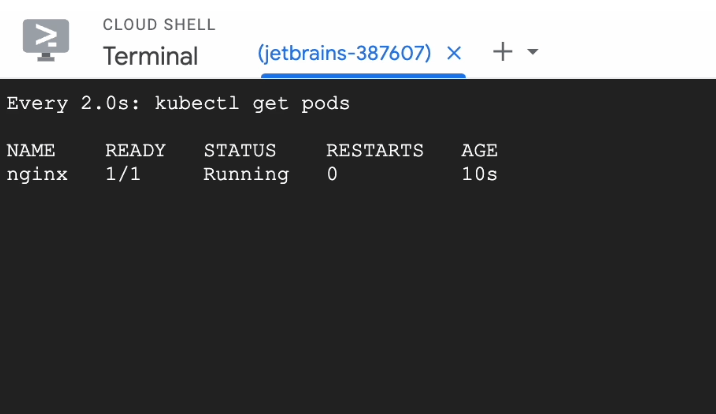Image resolution: width=716 pixels, height=414 pixels.
Task: Click the NAME column header
Action: [31, 151]
